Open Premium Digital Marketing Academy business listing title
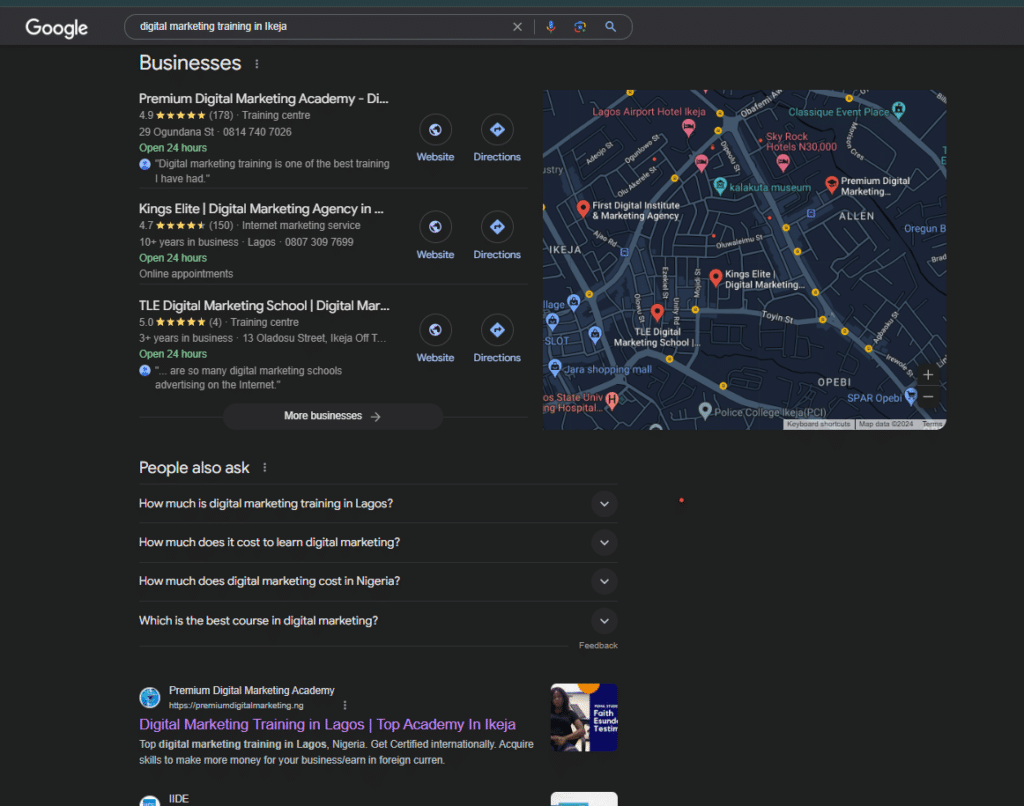 [x=263, y=99]
